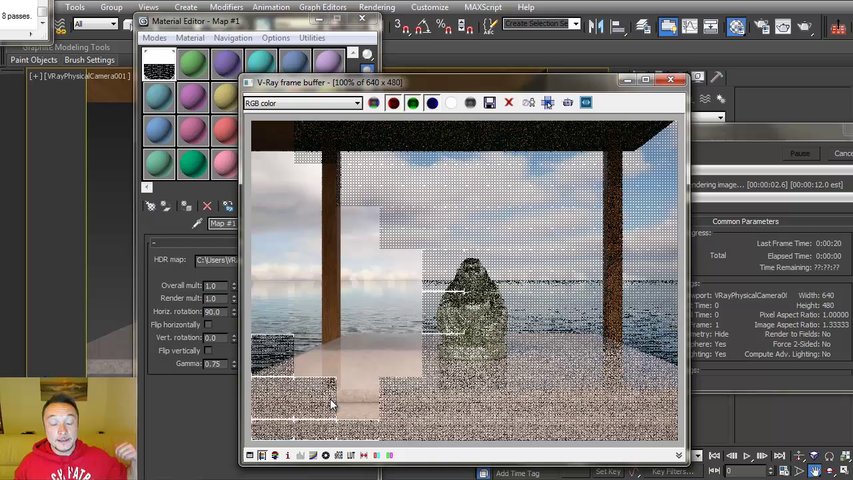Viewport: 853px width, 480px height.
Task: Open the Rendering menu
Action: coord(376,7)
